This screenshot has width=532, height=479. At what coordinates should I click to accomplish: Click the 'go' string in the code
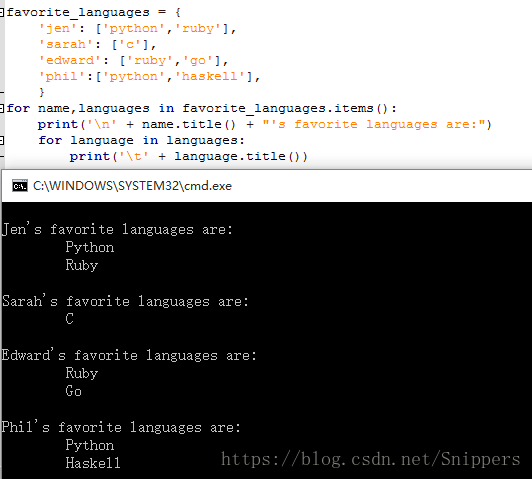point(198,60)
